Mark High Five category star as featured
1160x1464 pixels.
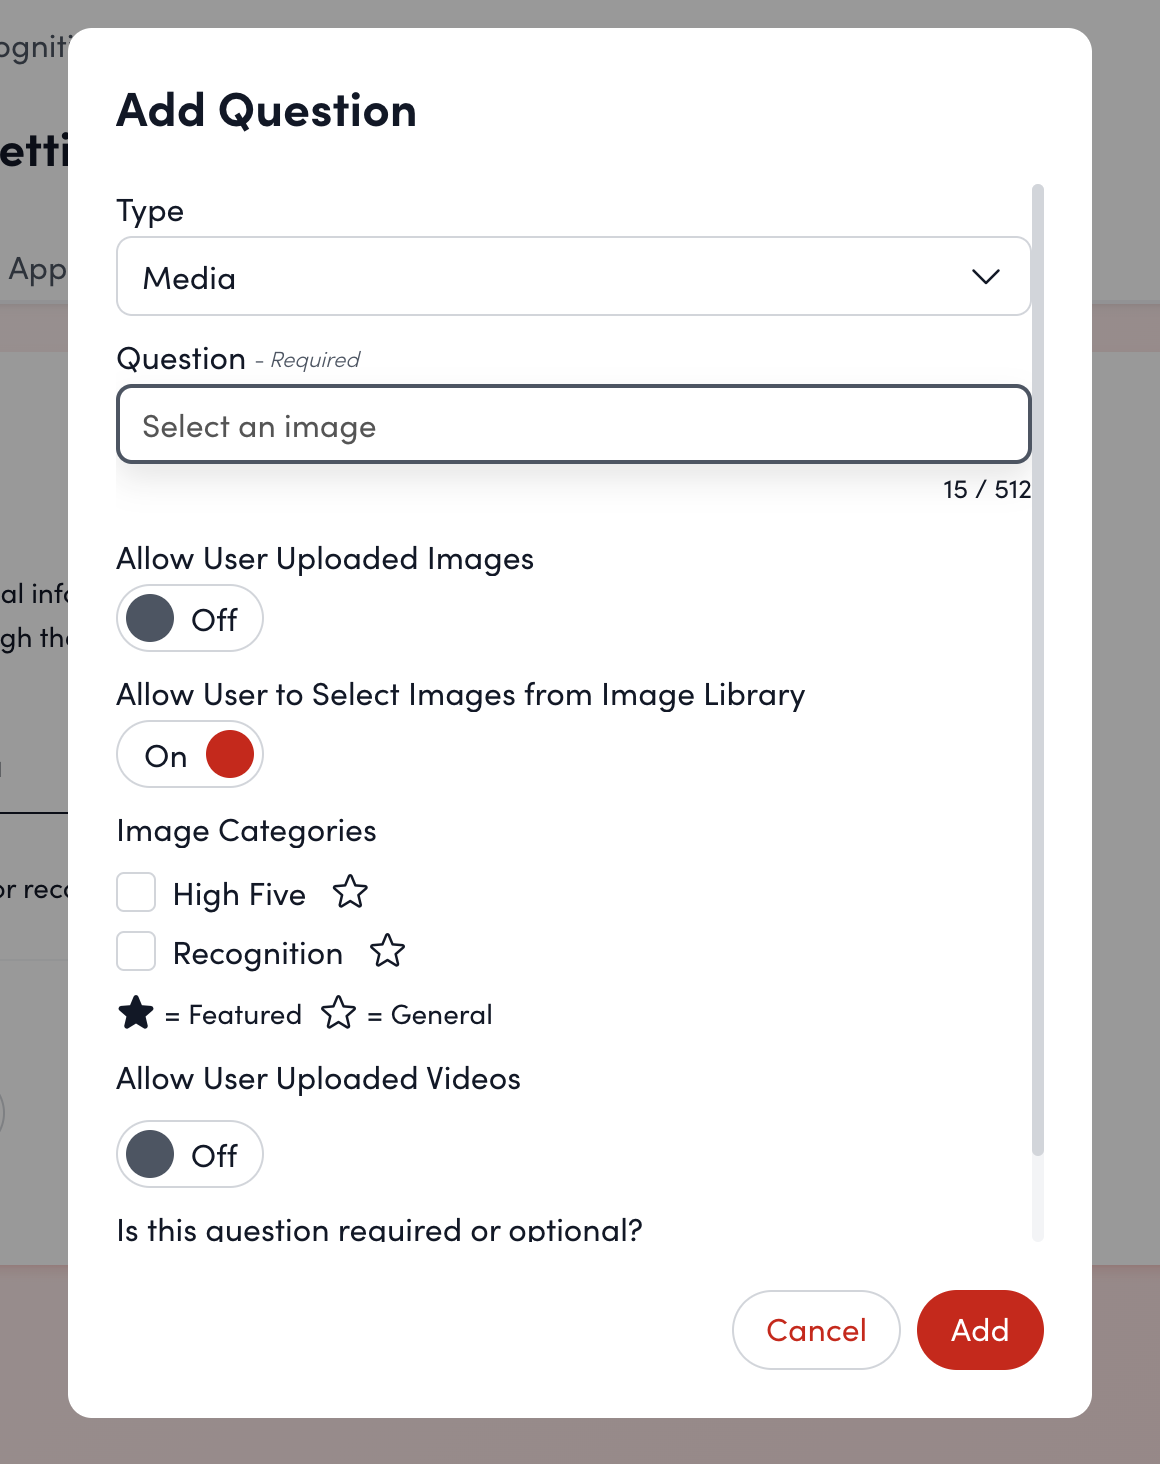(x=350, y=892)
